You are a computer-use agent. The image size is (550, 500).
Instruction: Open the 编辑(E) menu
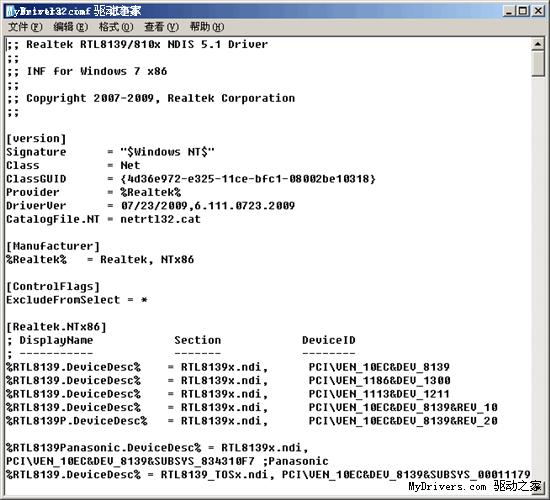pyautogui.click(x=71, y=27)
